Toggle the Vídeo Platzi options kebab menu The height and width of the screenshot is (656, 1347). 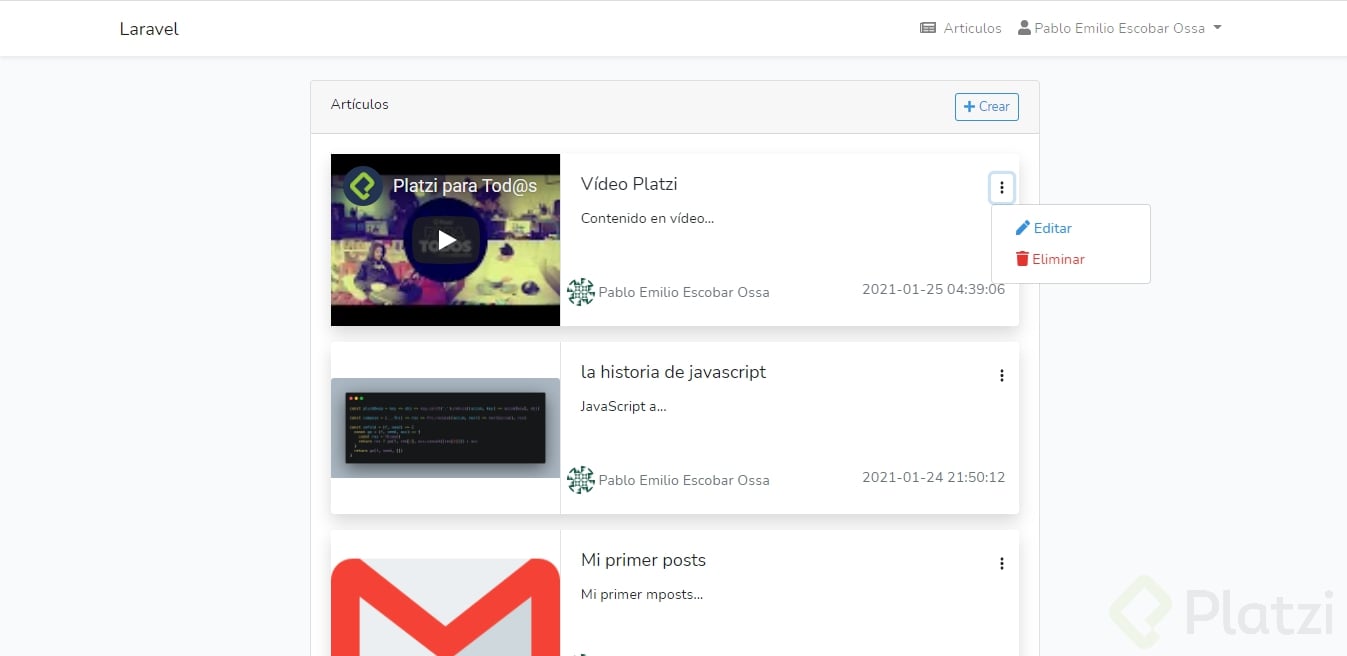(1002, 188)
